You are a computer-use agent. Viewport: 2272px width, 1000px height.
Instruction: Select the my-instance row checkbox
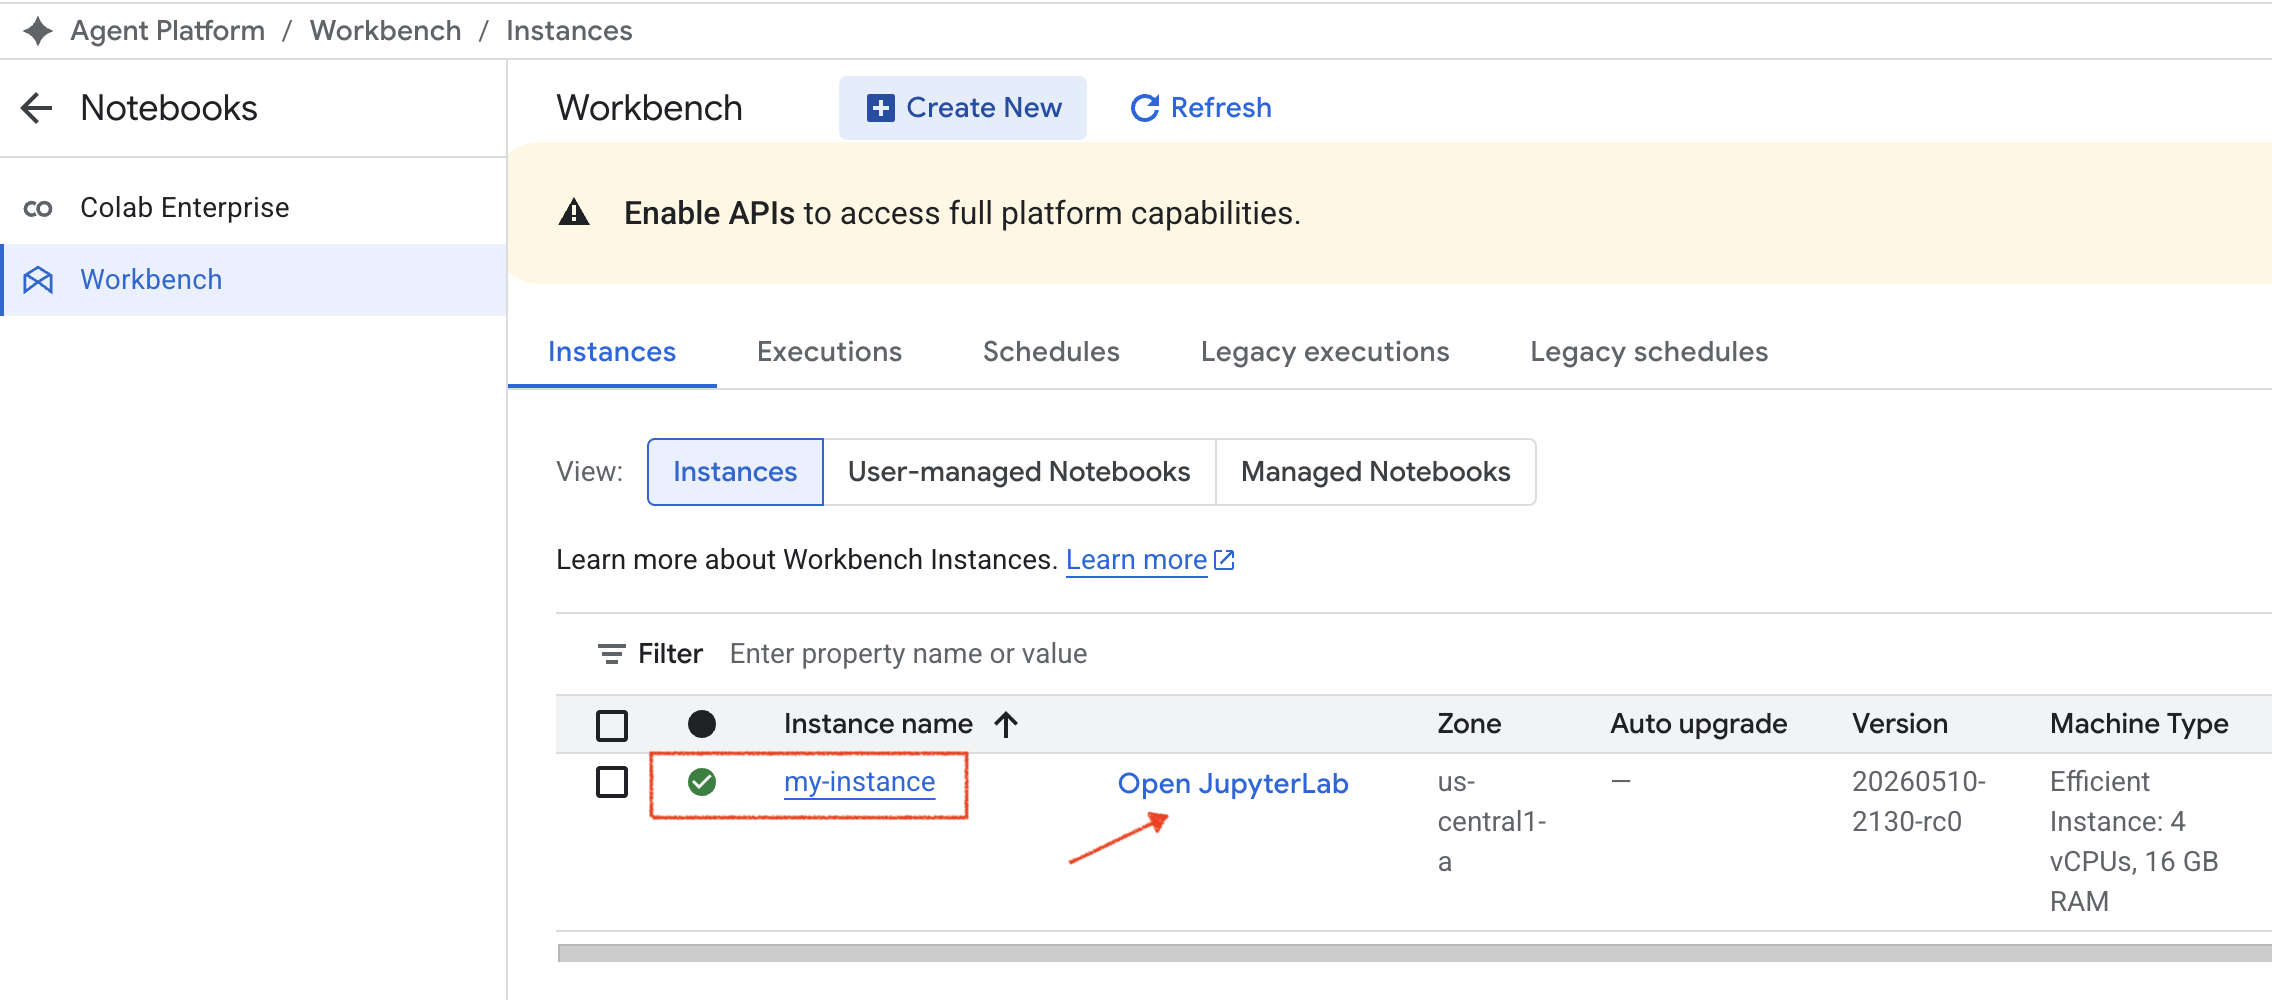click(x=612, y=782)
